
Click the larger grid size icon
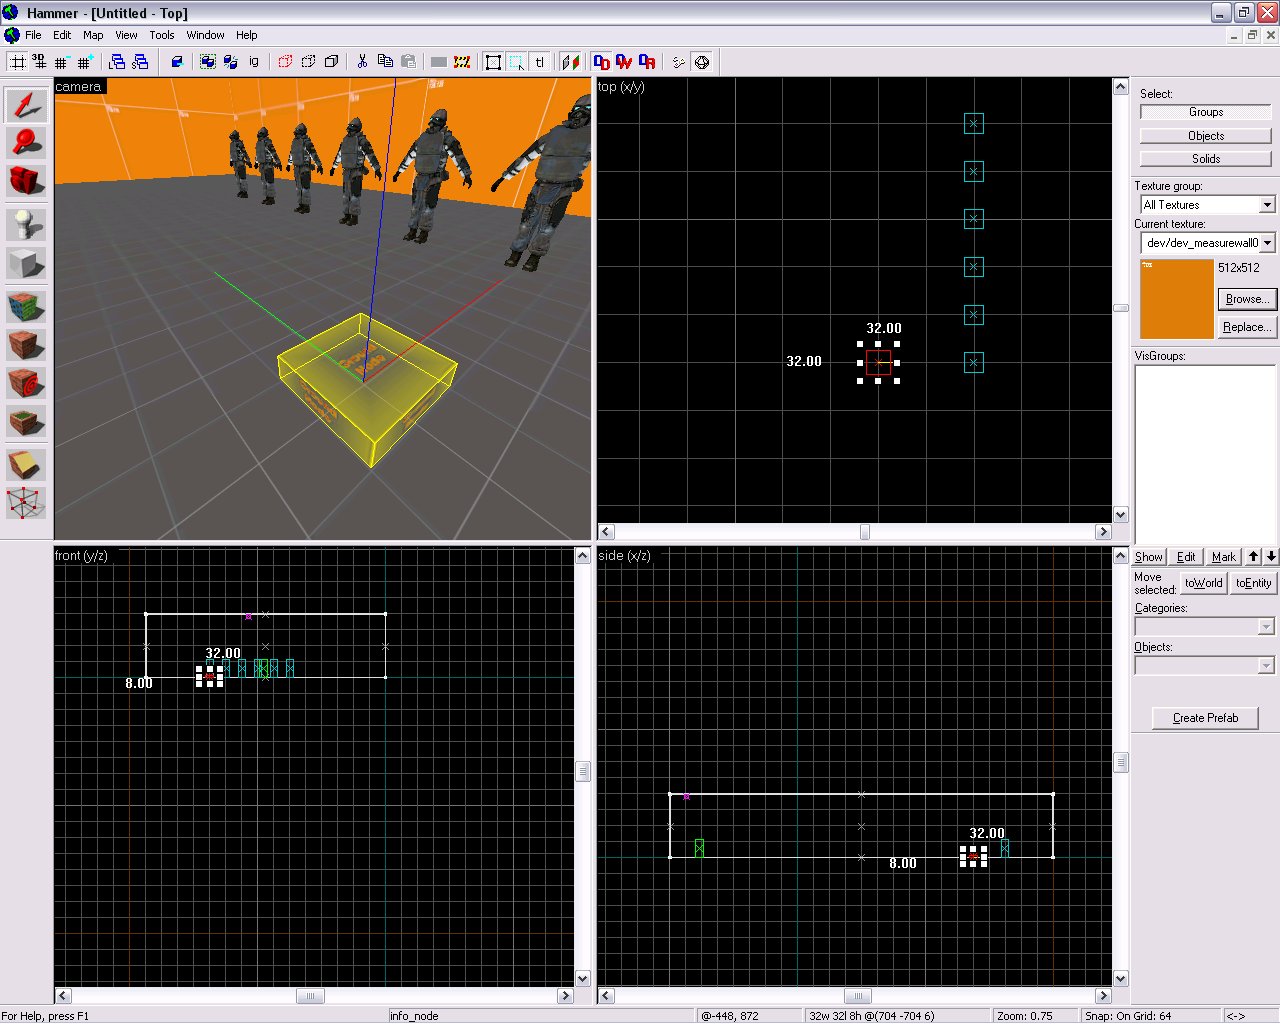coord(85,62)
